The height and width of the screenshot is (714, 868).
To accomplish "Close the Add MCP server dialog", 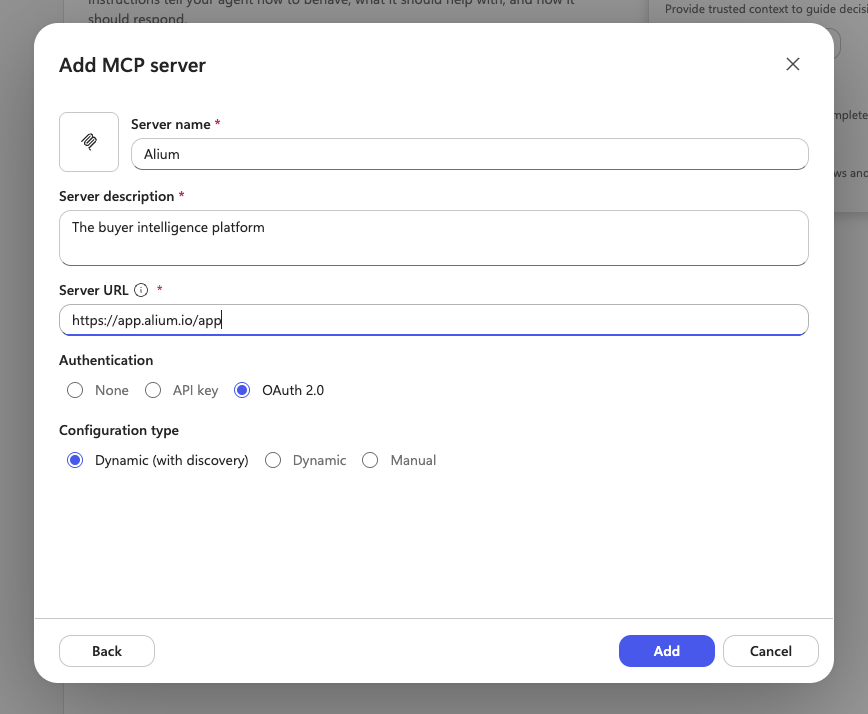I will 793,64.
